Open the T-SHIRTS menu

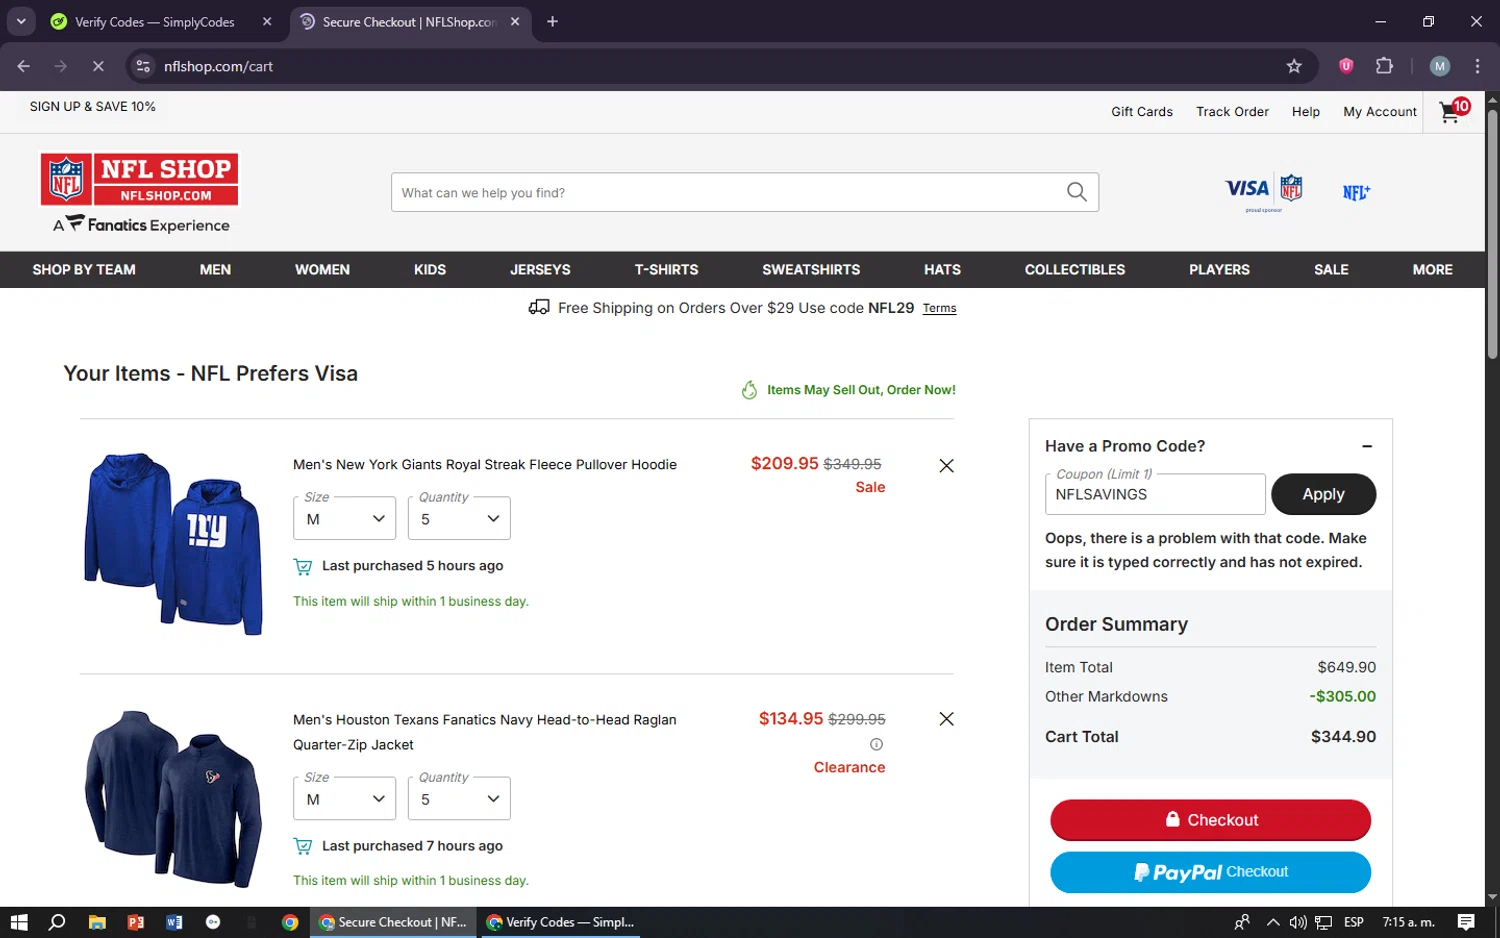pos(666,269)
